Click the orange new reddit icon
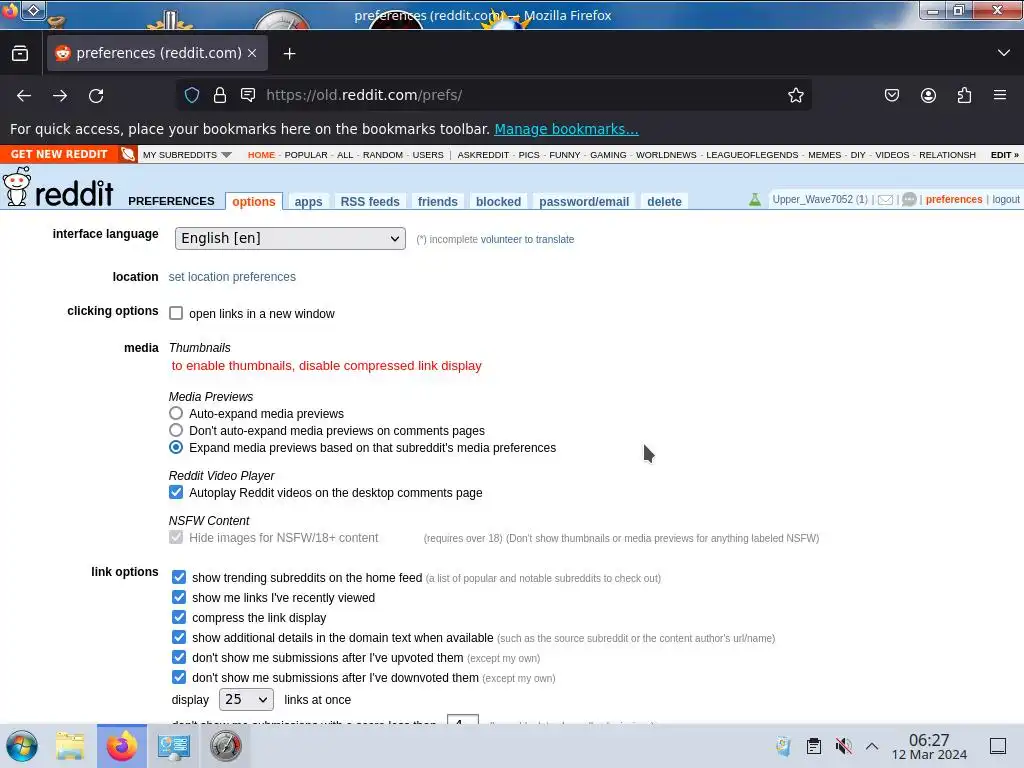The height and width of the screenshot is (768, 1024). [128, 154]
